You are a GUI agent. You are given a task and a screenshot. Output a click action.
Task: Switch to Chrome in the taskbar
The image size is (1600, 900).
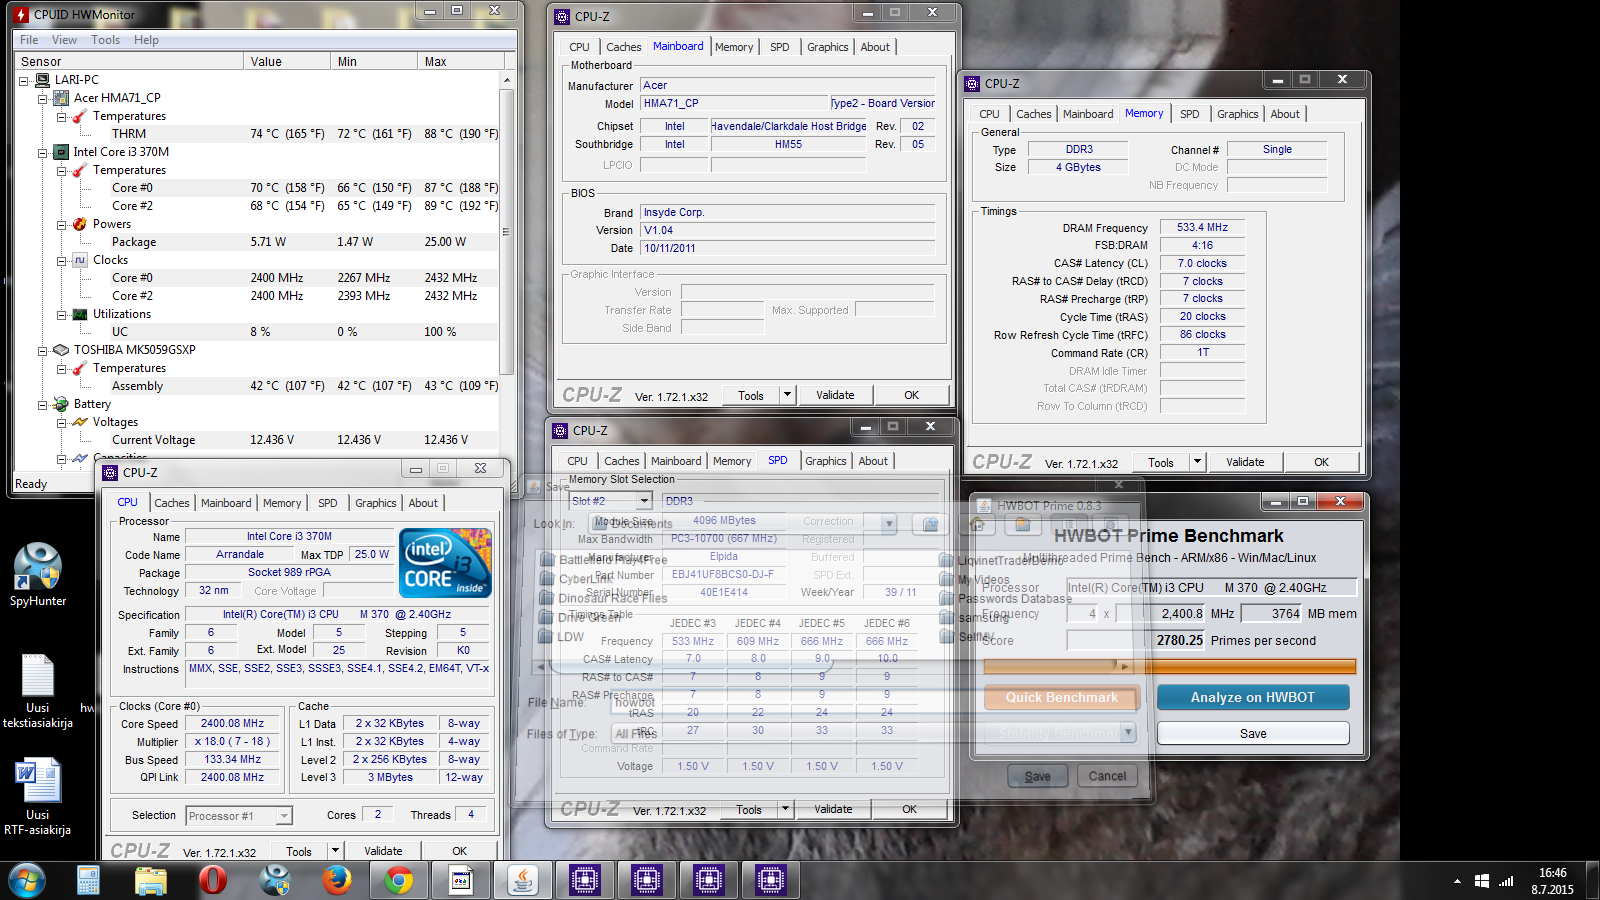coord(399,880)
